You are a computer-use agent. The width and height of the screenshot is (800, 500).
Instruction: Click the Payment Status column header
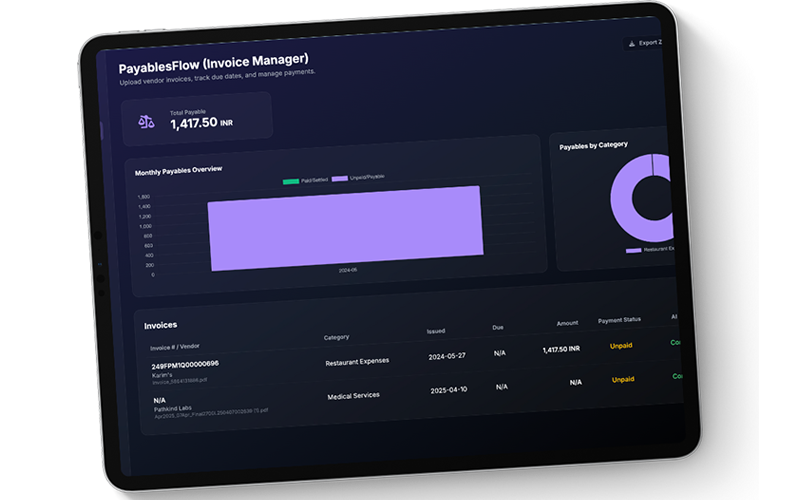tap(619, 320)
